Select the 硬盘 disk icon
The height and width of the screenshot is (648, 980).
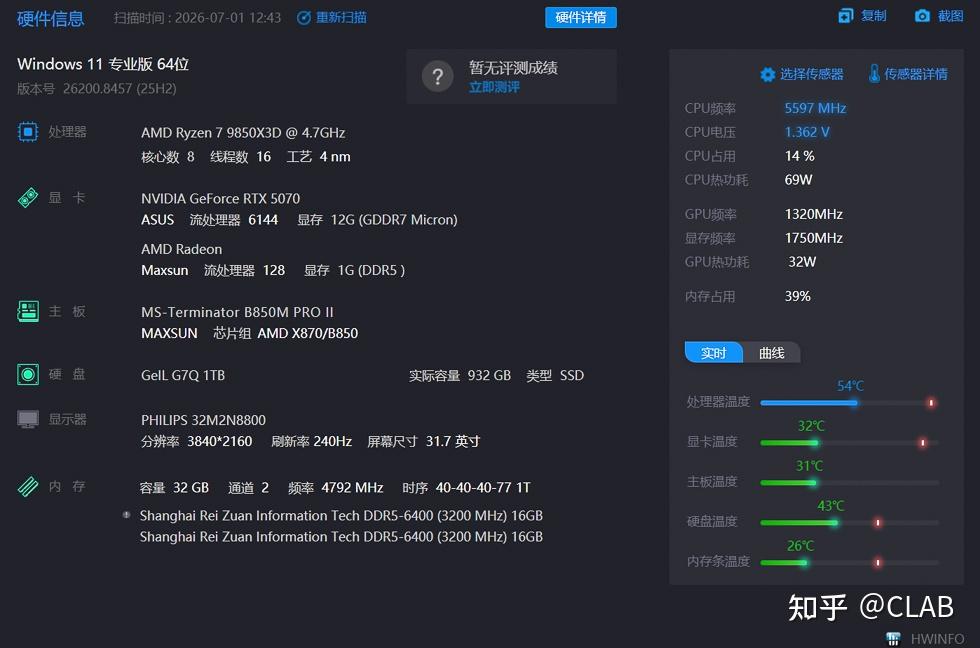pos(28,374)
